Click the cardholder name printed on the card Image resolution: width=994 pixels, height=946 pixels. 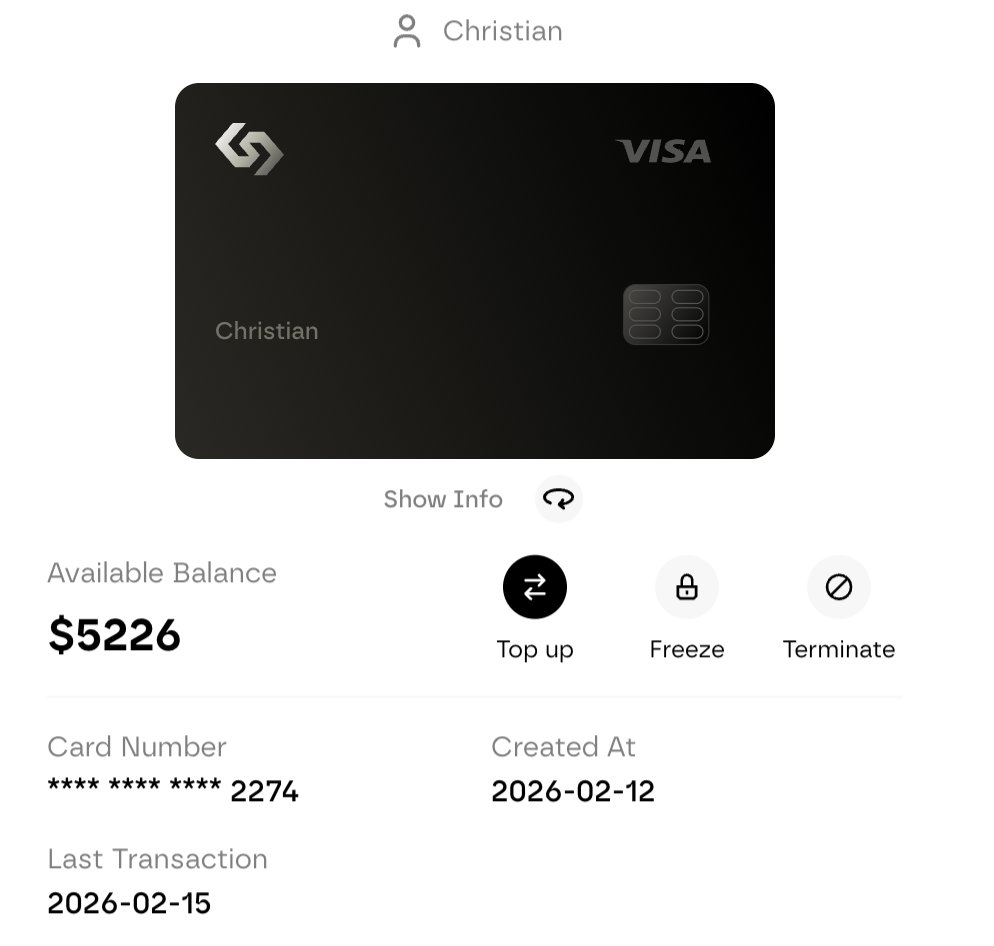click(x=267, y=331)
